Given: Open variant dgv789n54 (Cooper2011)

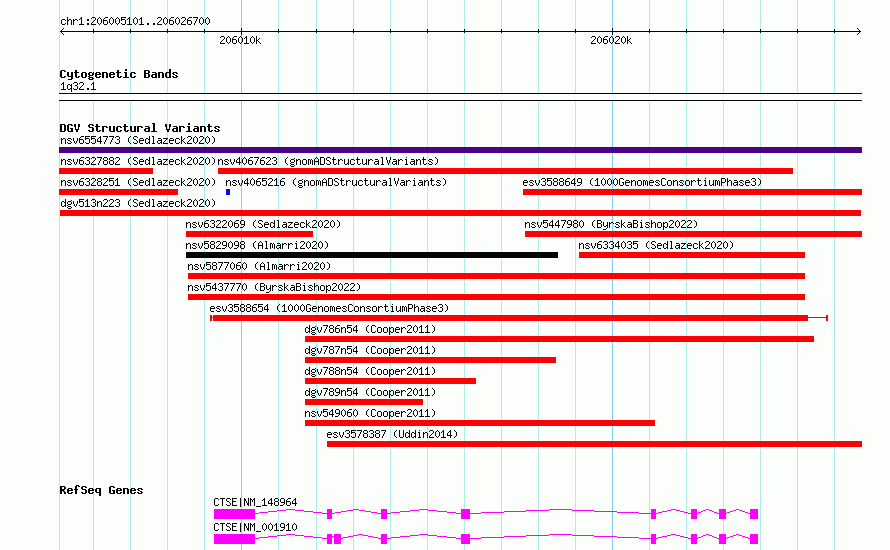Looking at the screenshot, I should [x=370, y=392].
